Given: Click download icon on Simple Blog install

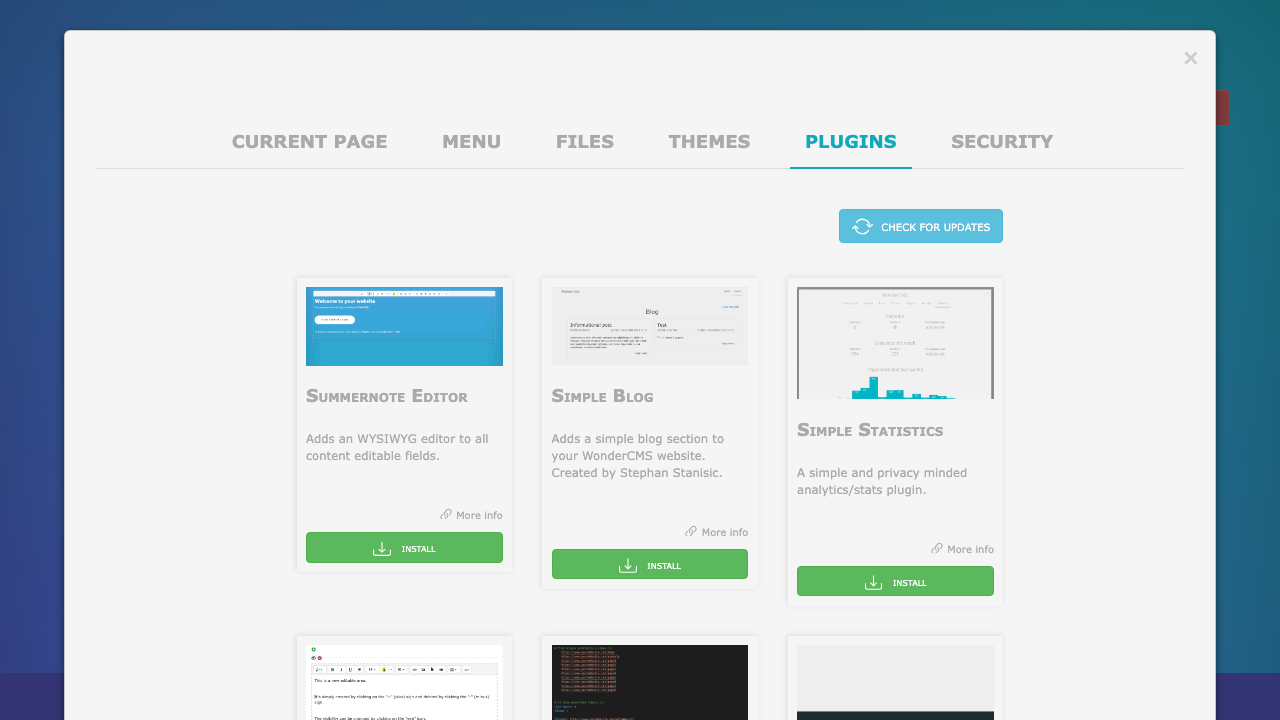Looking at the screenshot, I should (x=628, y=565).
